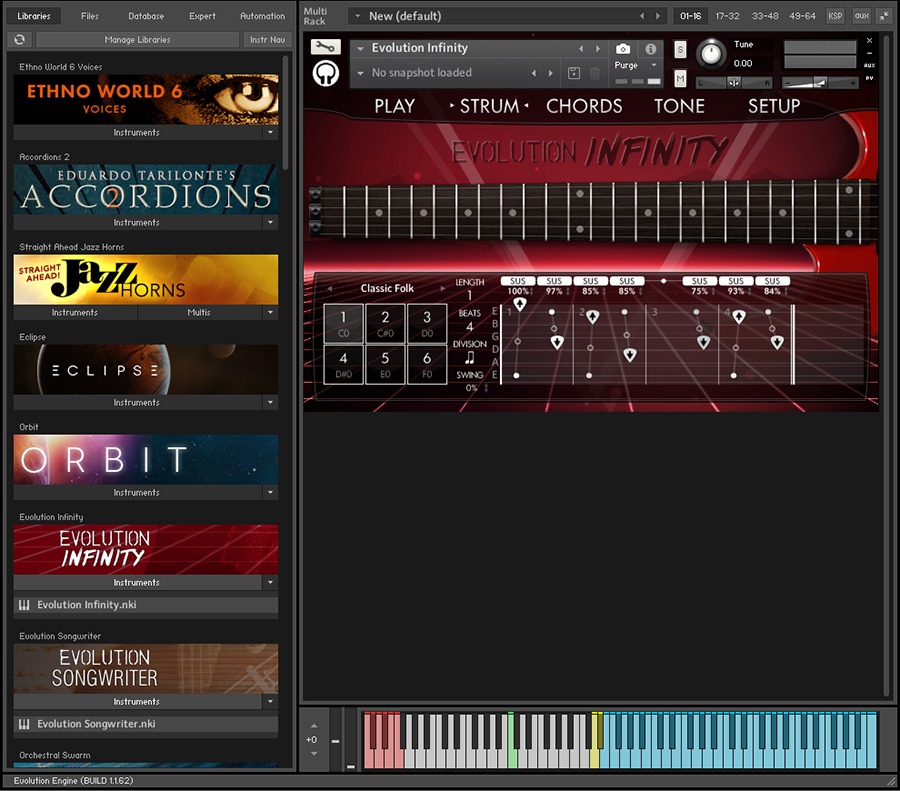Mute the instrument with the M button
The image size is (900, 791).
coord(680,78)
